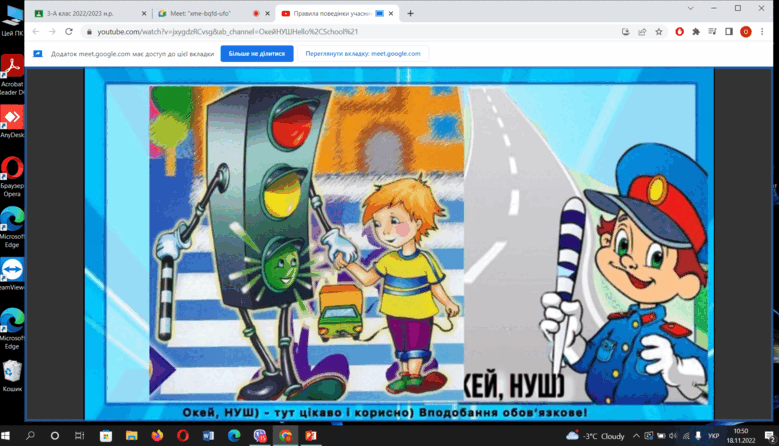Open the upper Microsoft Edge desktop shortcut
Screen dimensions: 779x446
point(12,227)
